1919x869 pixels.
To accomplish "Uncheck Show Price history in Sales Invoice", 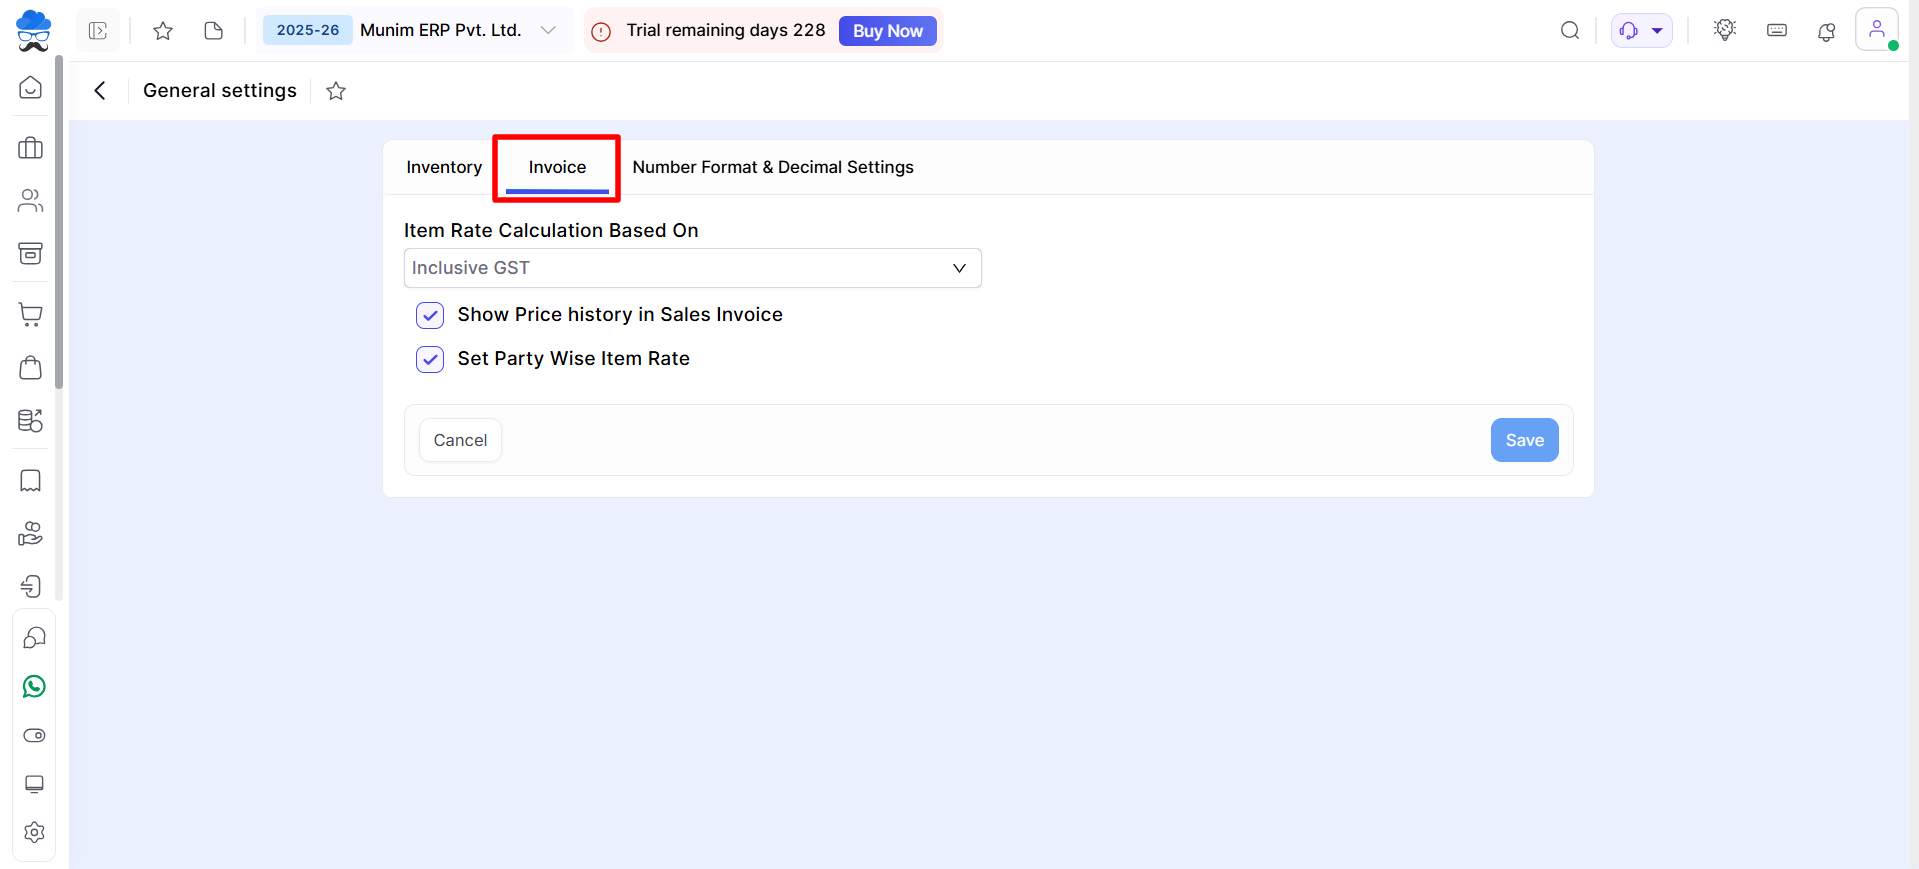I will [x=430, y=315].
